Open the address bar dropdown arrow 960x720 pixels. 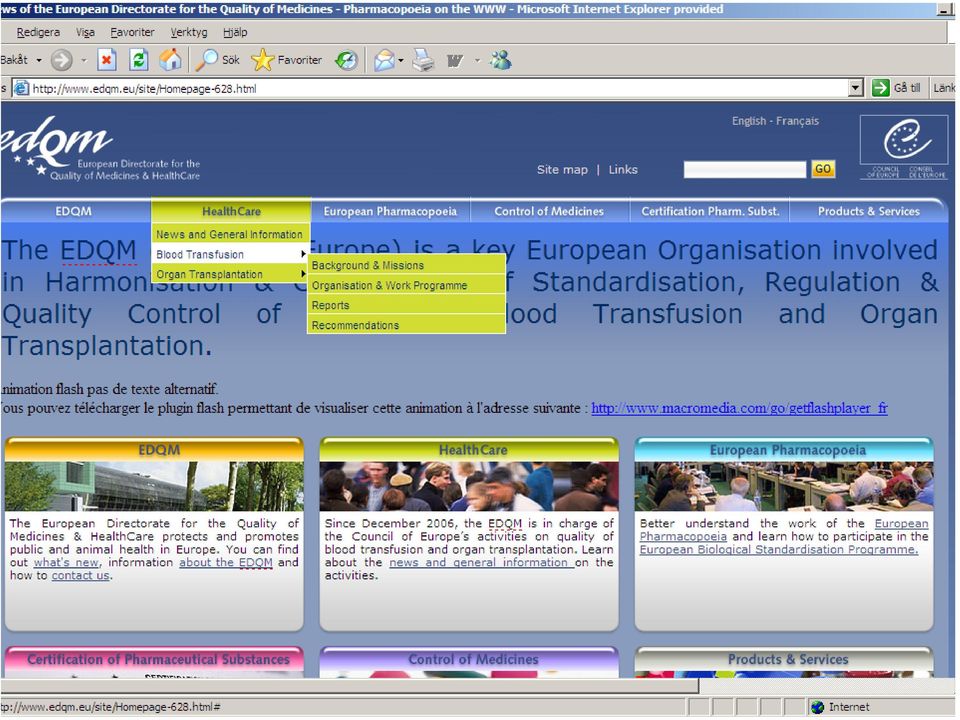click(x=856, y=88)
